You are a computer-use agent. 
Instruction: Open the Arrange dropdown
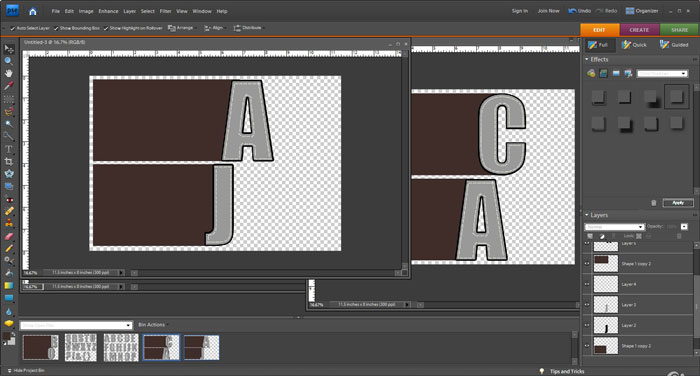[182, 28]
